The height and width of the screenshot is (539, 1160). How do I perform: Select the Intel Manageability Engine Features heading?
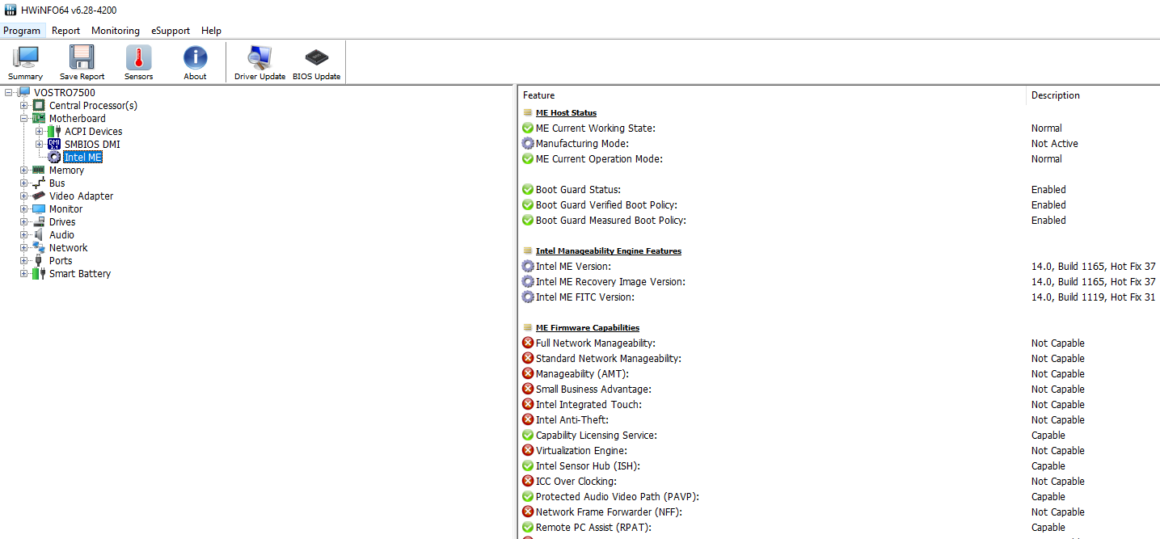608,251
